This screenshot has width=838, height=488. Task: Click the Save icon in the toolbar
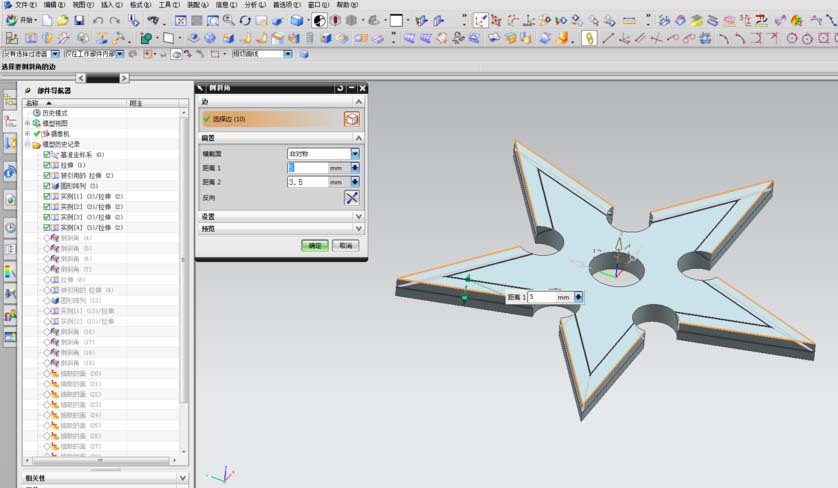pos(77,20)
